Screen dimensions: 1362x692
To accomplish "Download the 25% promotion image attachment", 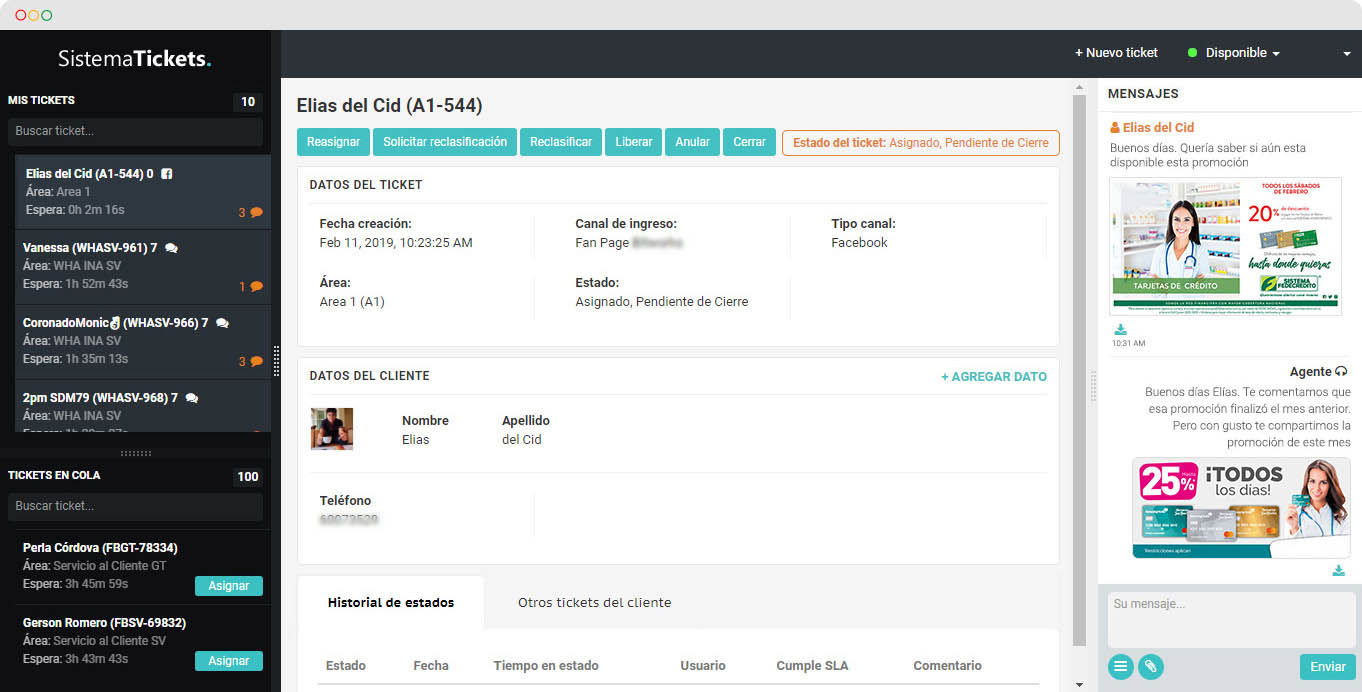I will [x=1338, y=570].
